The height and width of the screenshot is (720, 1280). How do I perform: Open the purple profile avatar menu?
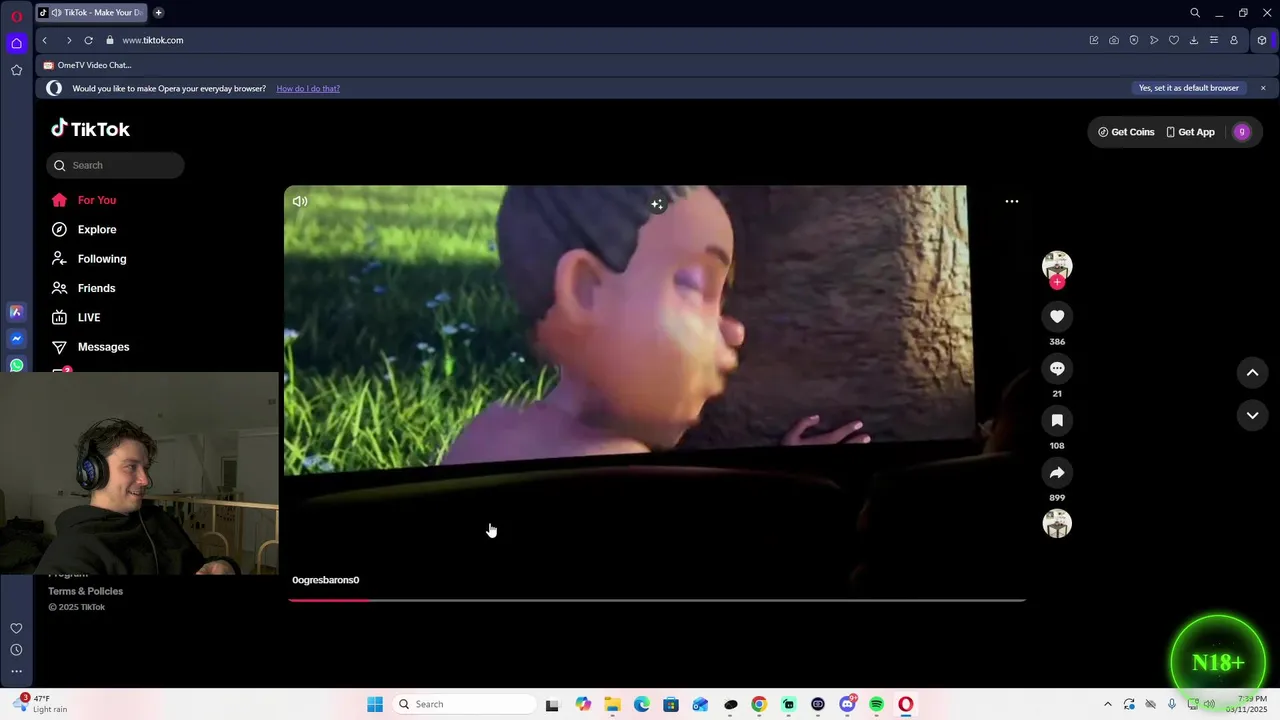[1242, 132]
